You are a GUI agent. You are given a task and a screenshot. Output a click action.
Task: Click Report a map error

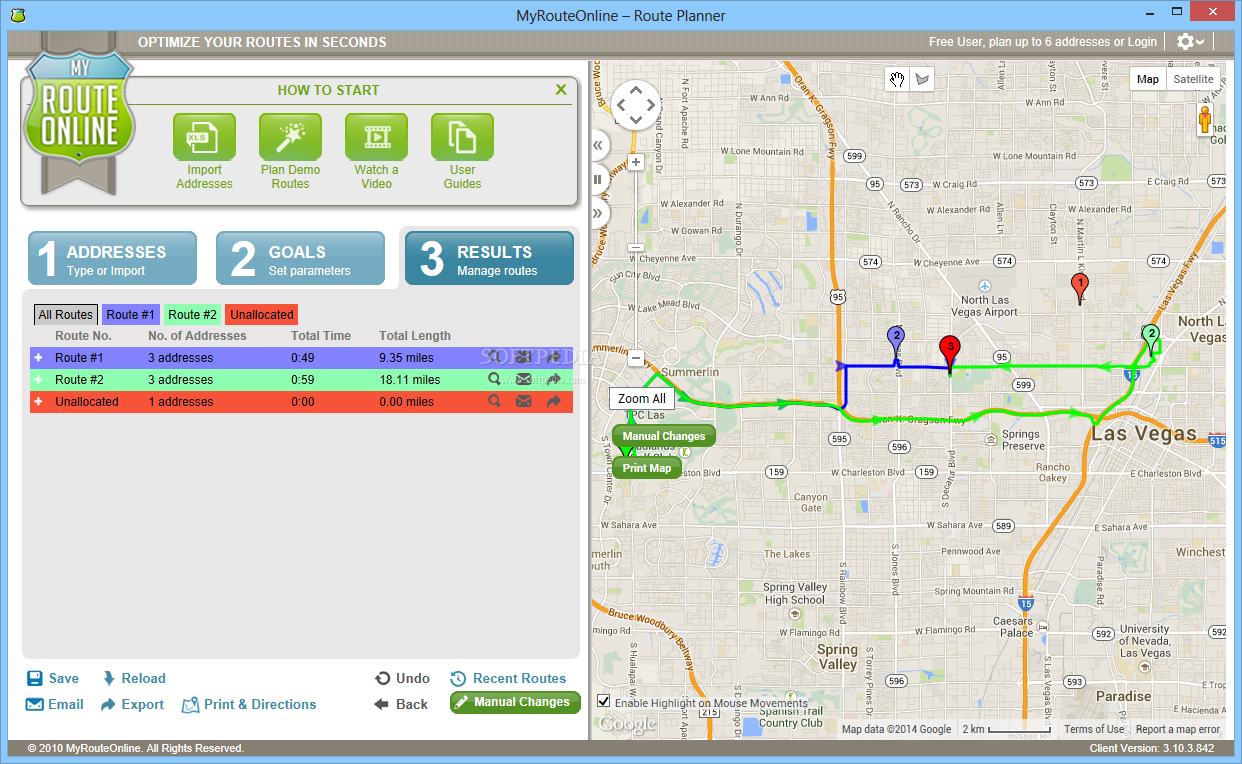1178,729
